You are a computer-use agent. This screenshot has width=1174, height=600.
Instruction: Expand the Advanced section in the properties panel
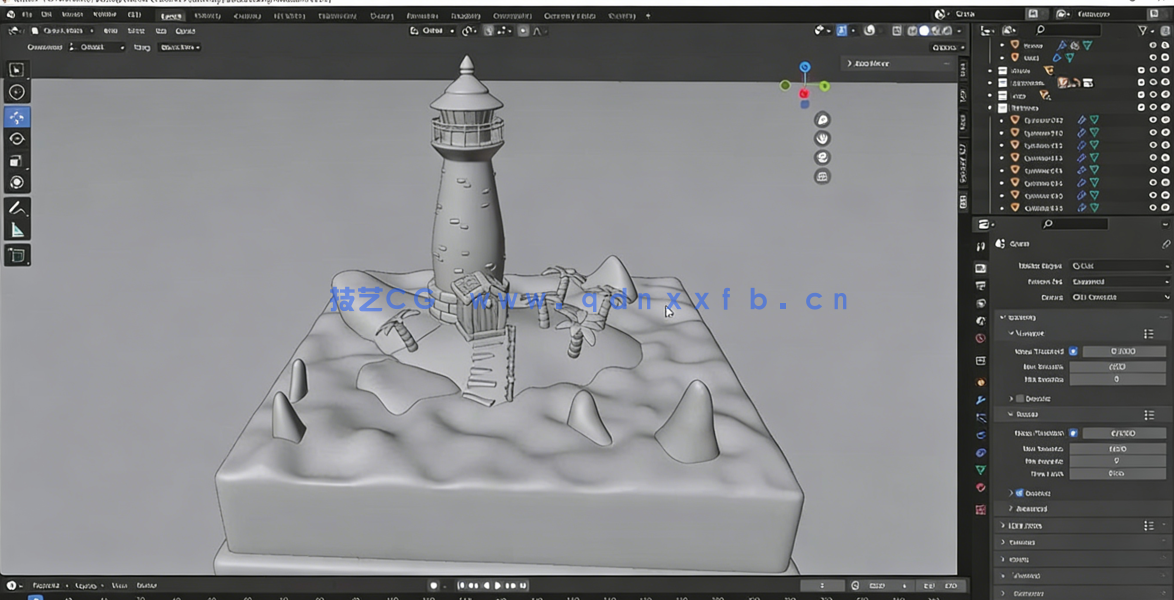[x=1030, y=508]
